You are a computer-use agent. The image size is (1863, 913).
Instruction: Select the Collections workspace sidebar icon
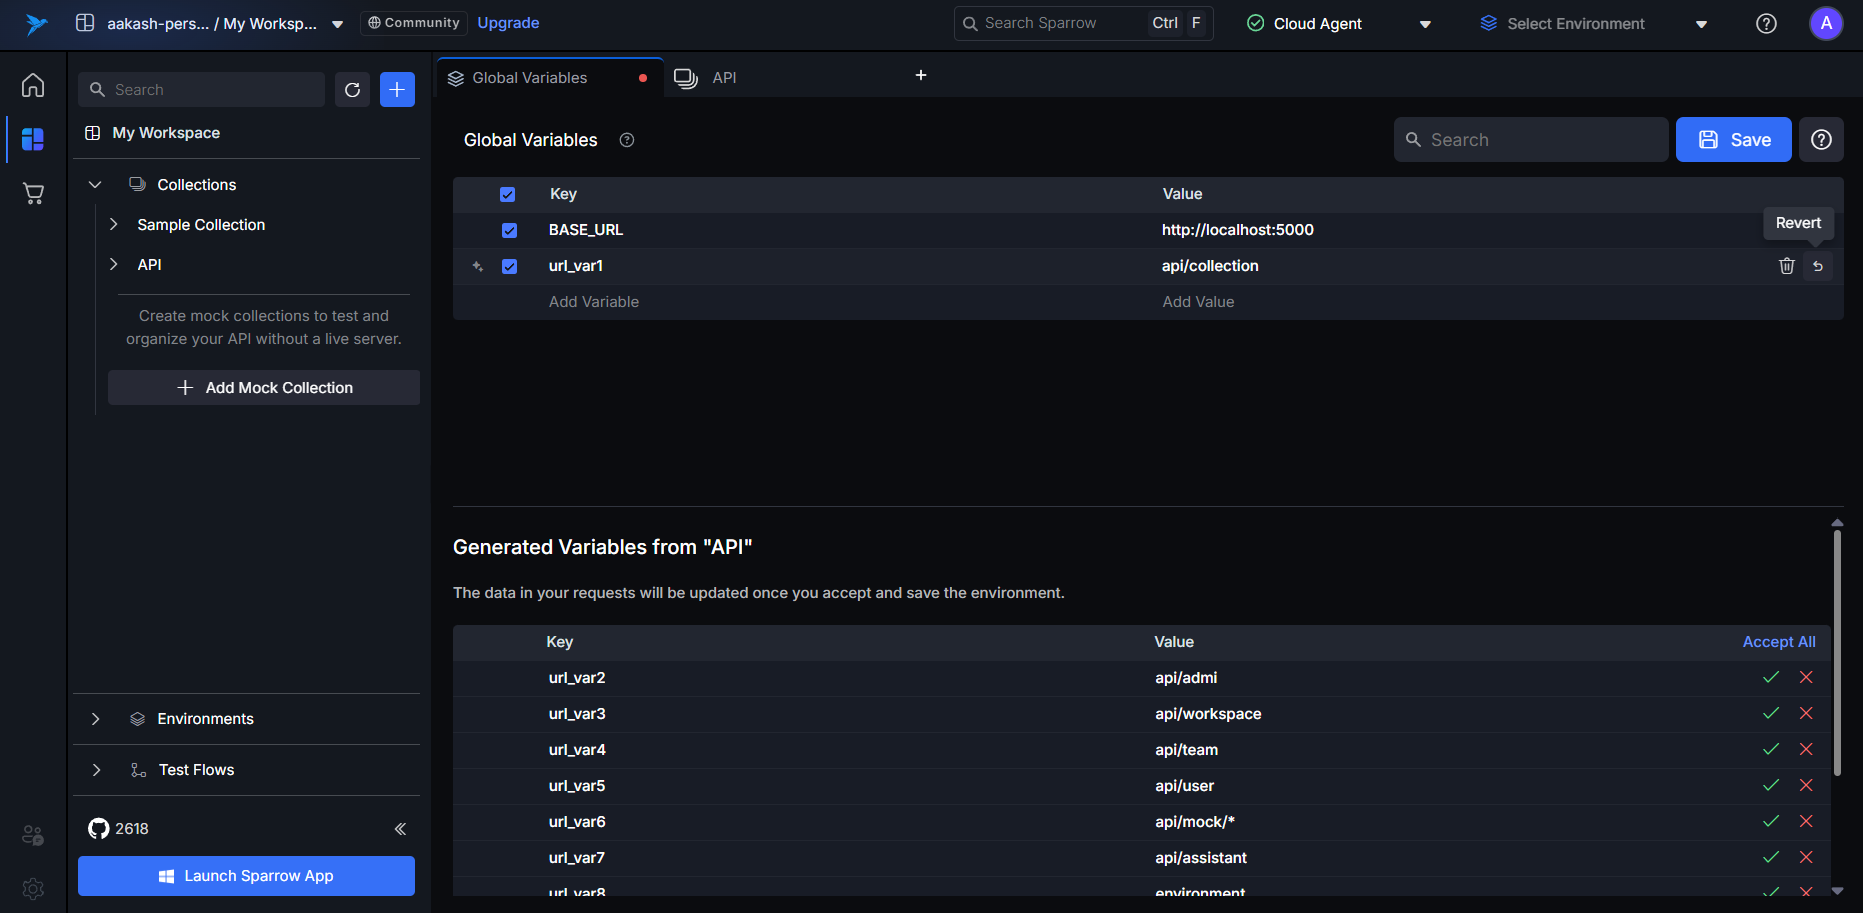coord(33,139)
